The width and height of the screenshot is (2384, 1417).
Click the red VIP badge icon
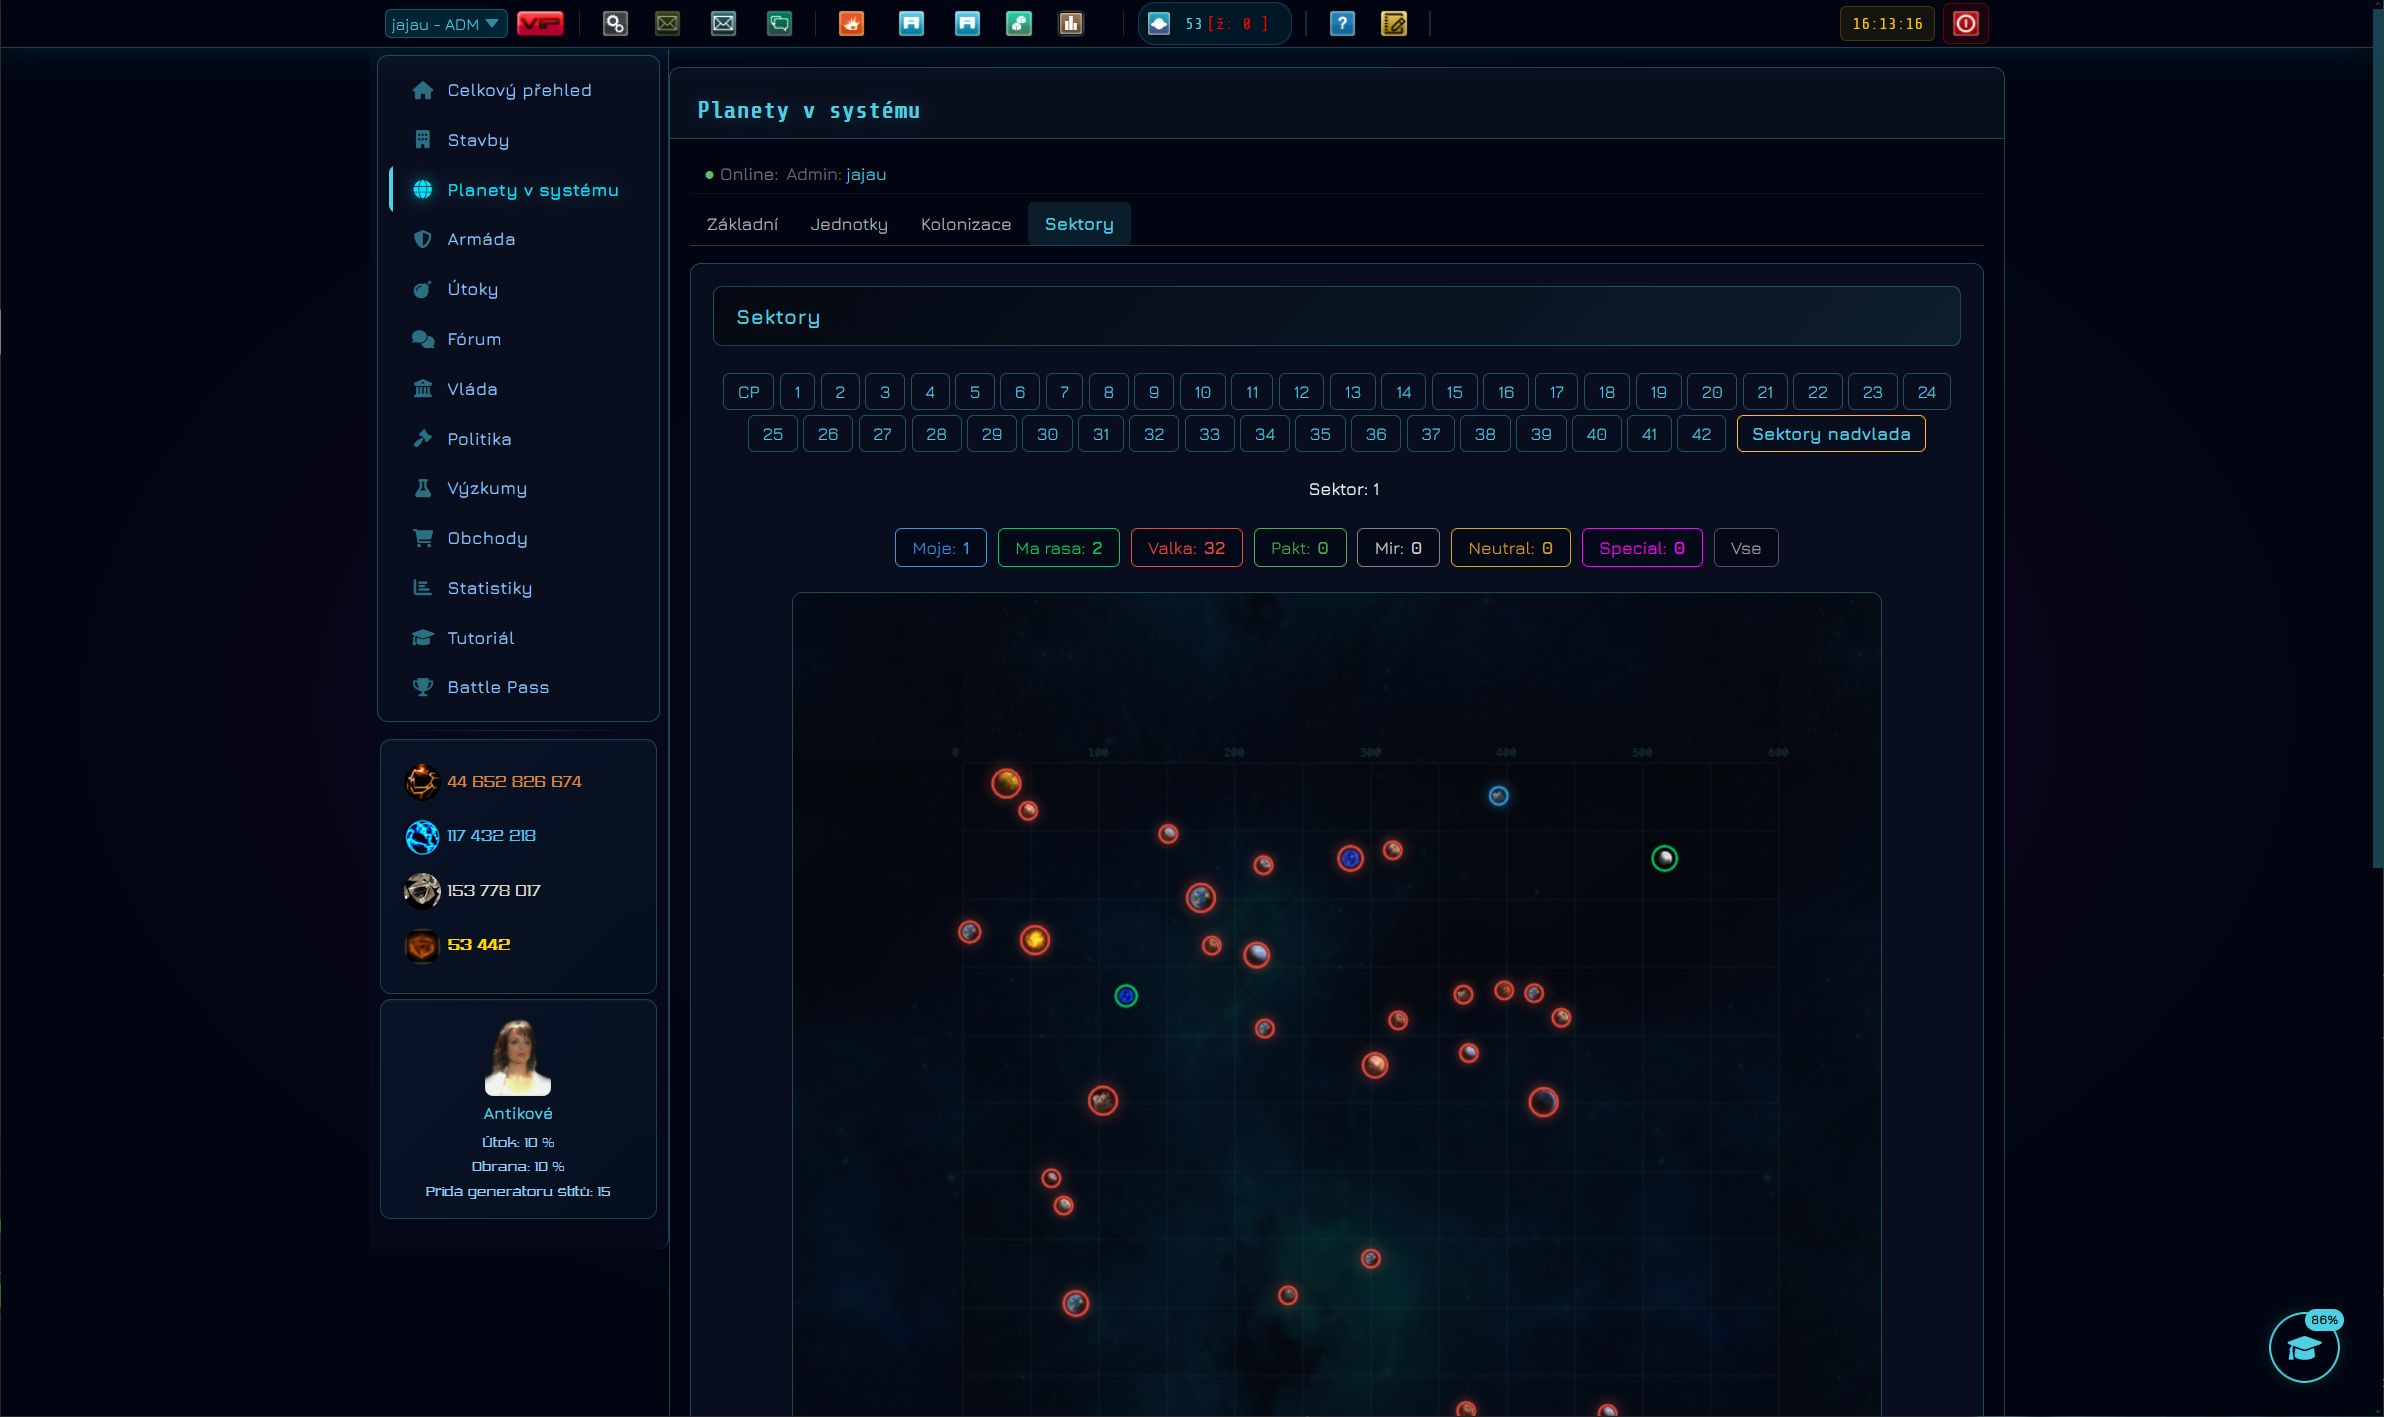coord(540,24)
